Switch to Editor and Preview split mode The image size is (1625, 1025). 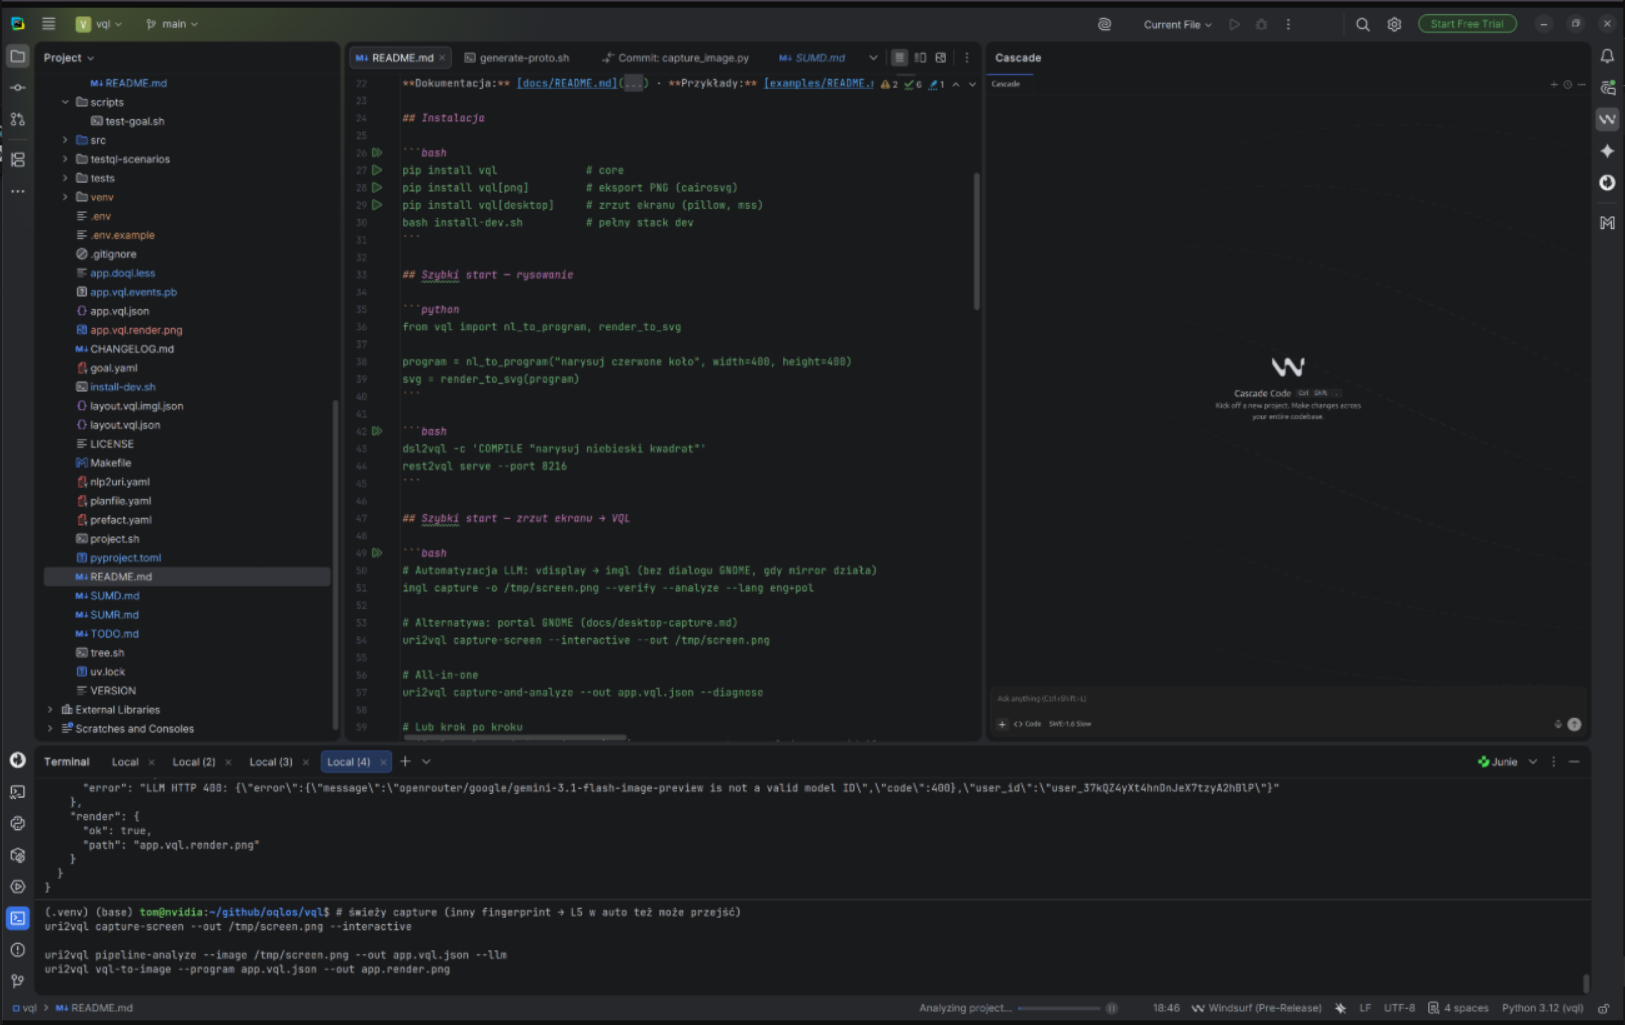click(920, 58)
